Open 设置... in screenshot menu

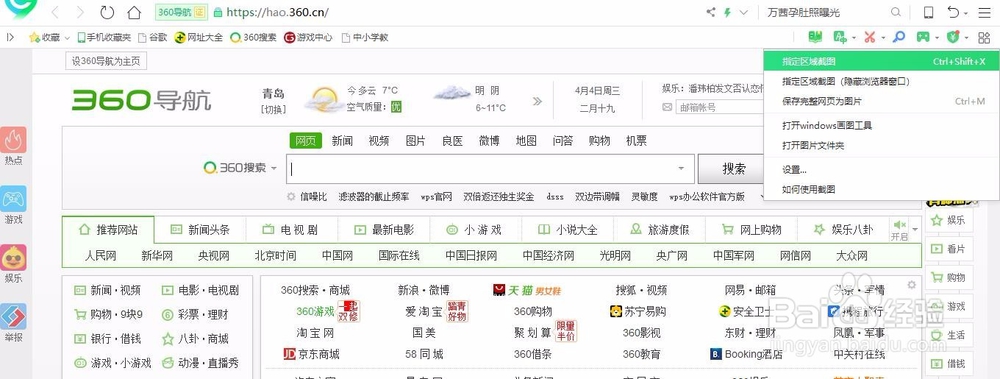(881, 170)
